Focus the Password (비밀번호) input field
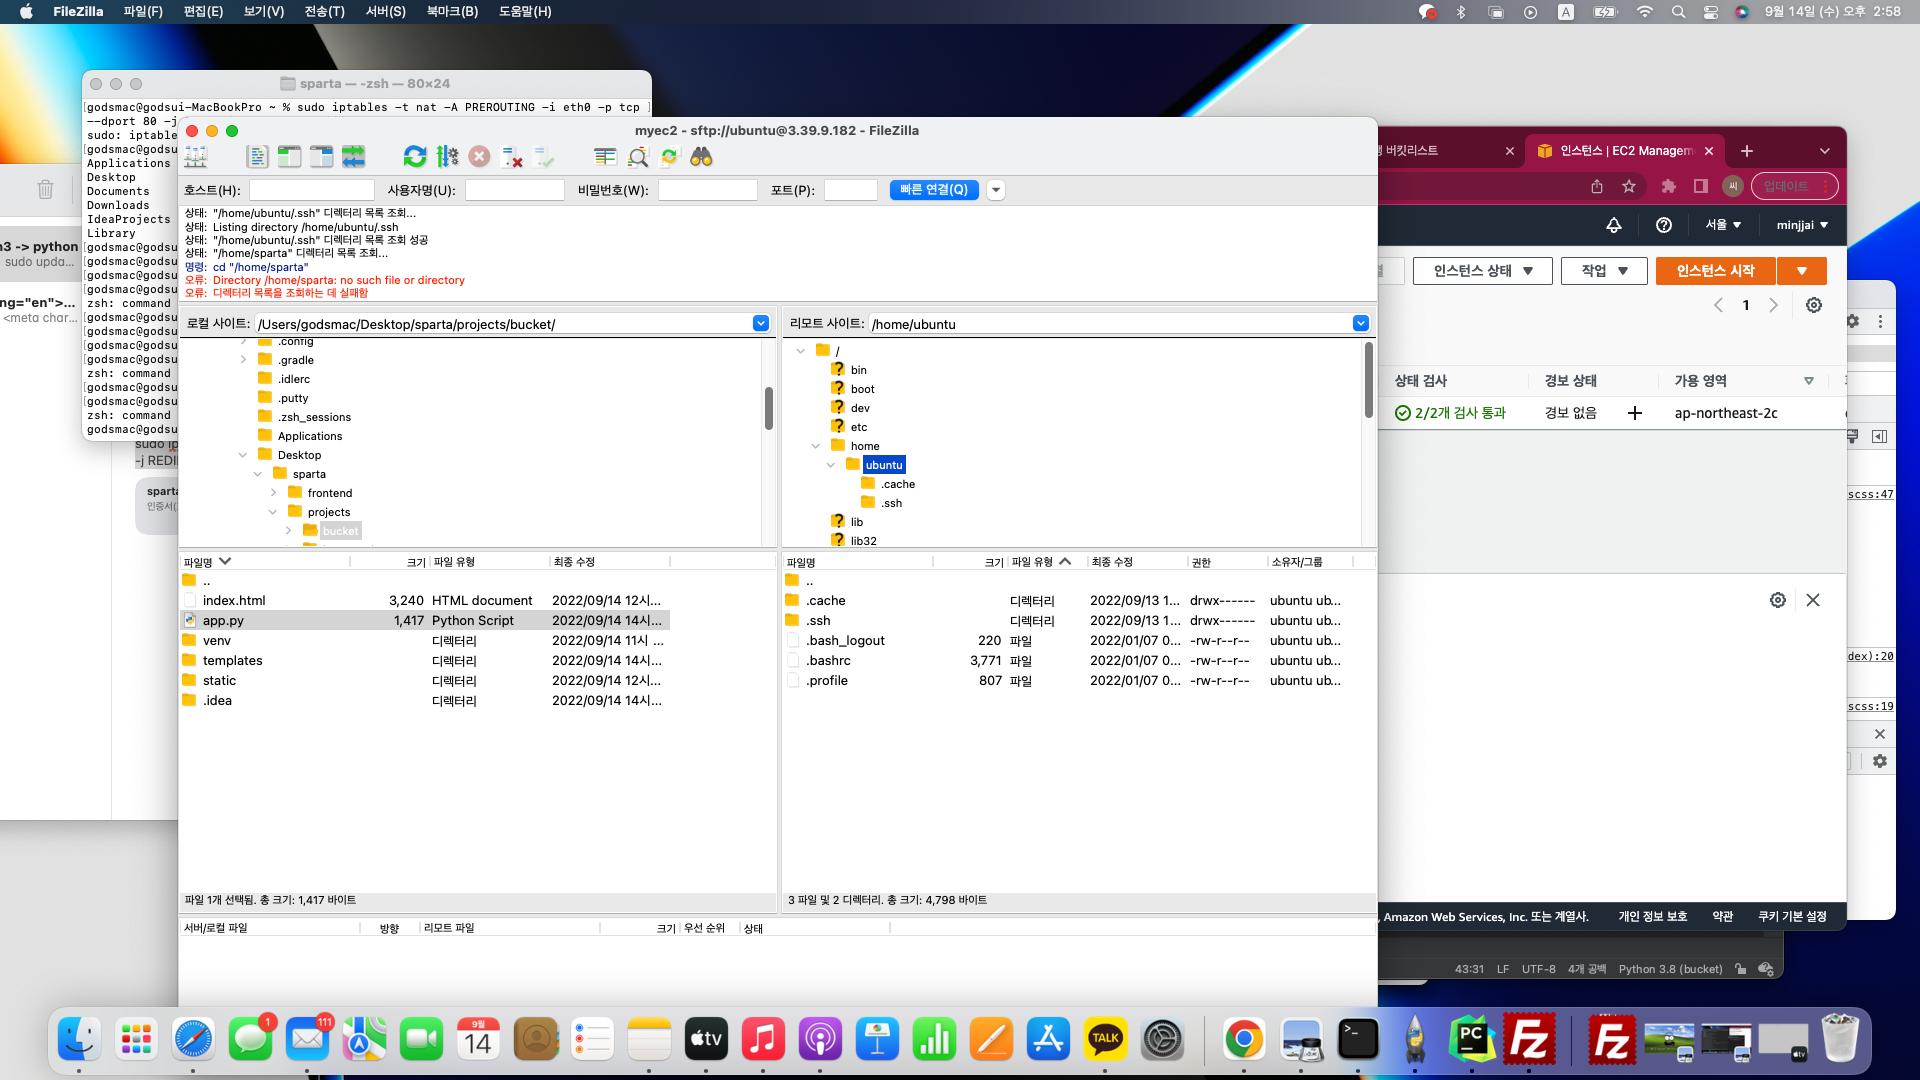This screenshot has height=1080, width=1920. point(708,190)
